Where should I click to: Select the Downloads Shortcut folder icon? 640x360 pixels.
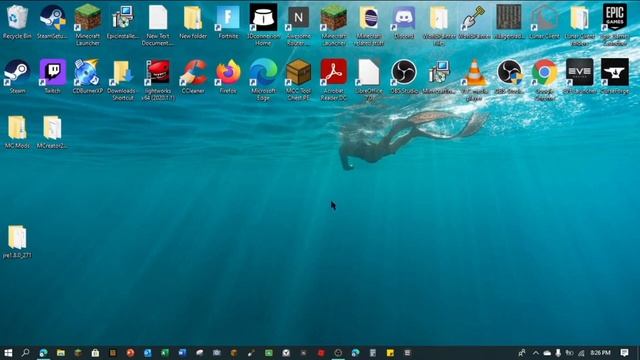point(122,73)
